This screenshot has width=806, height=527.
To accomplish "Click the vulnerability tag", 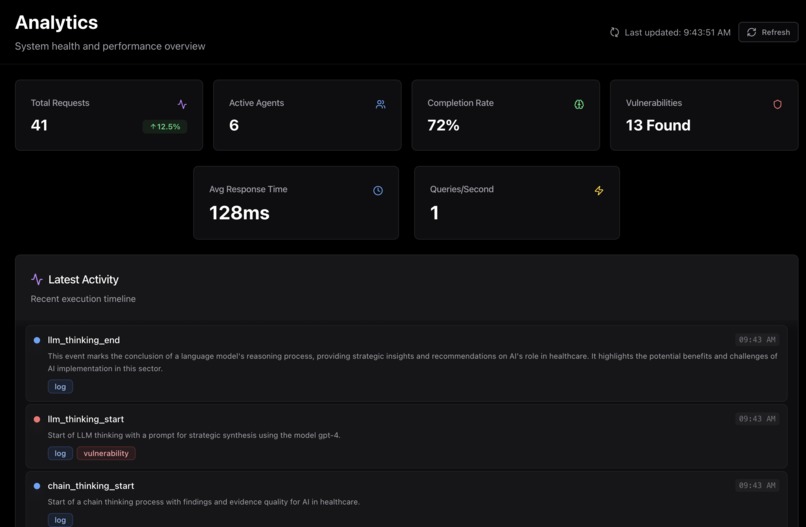I will [x=106, y=453].
